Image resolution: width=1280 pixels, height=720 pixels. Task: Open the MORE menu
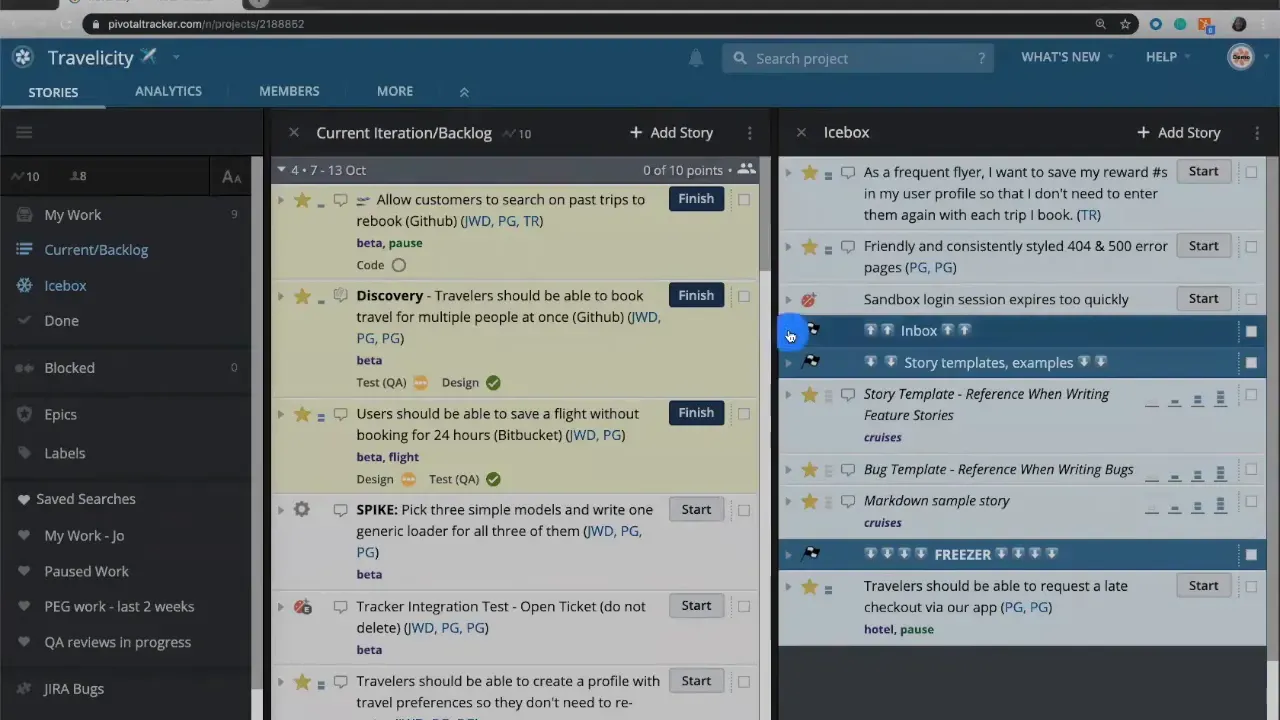(394, 91)
